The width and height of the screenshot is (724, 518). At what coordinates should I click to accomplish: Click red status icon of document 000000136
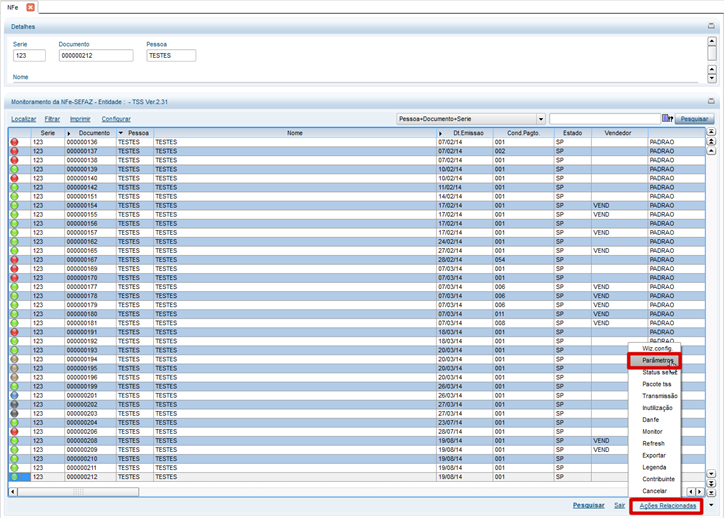[14, 142]
